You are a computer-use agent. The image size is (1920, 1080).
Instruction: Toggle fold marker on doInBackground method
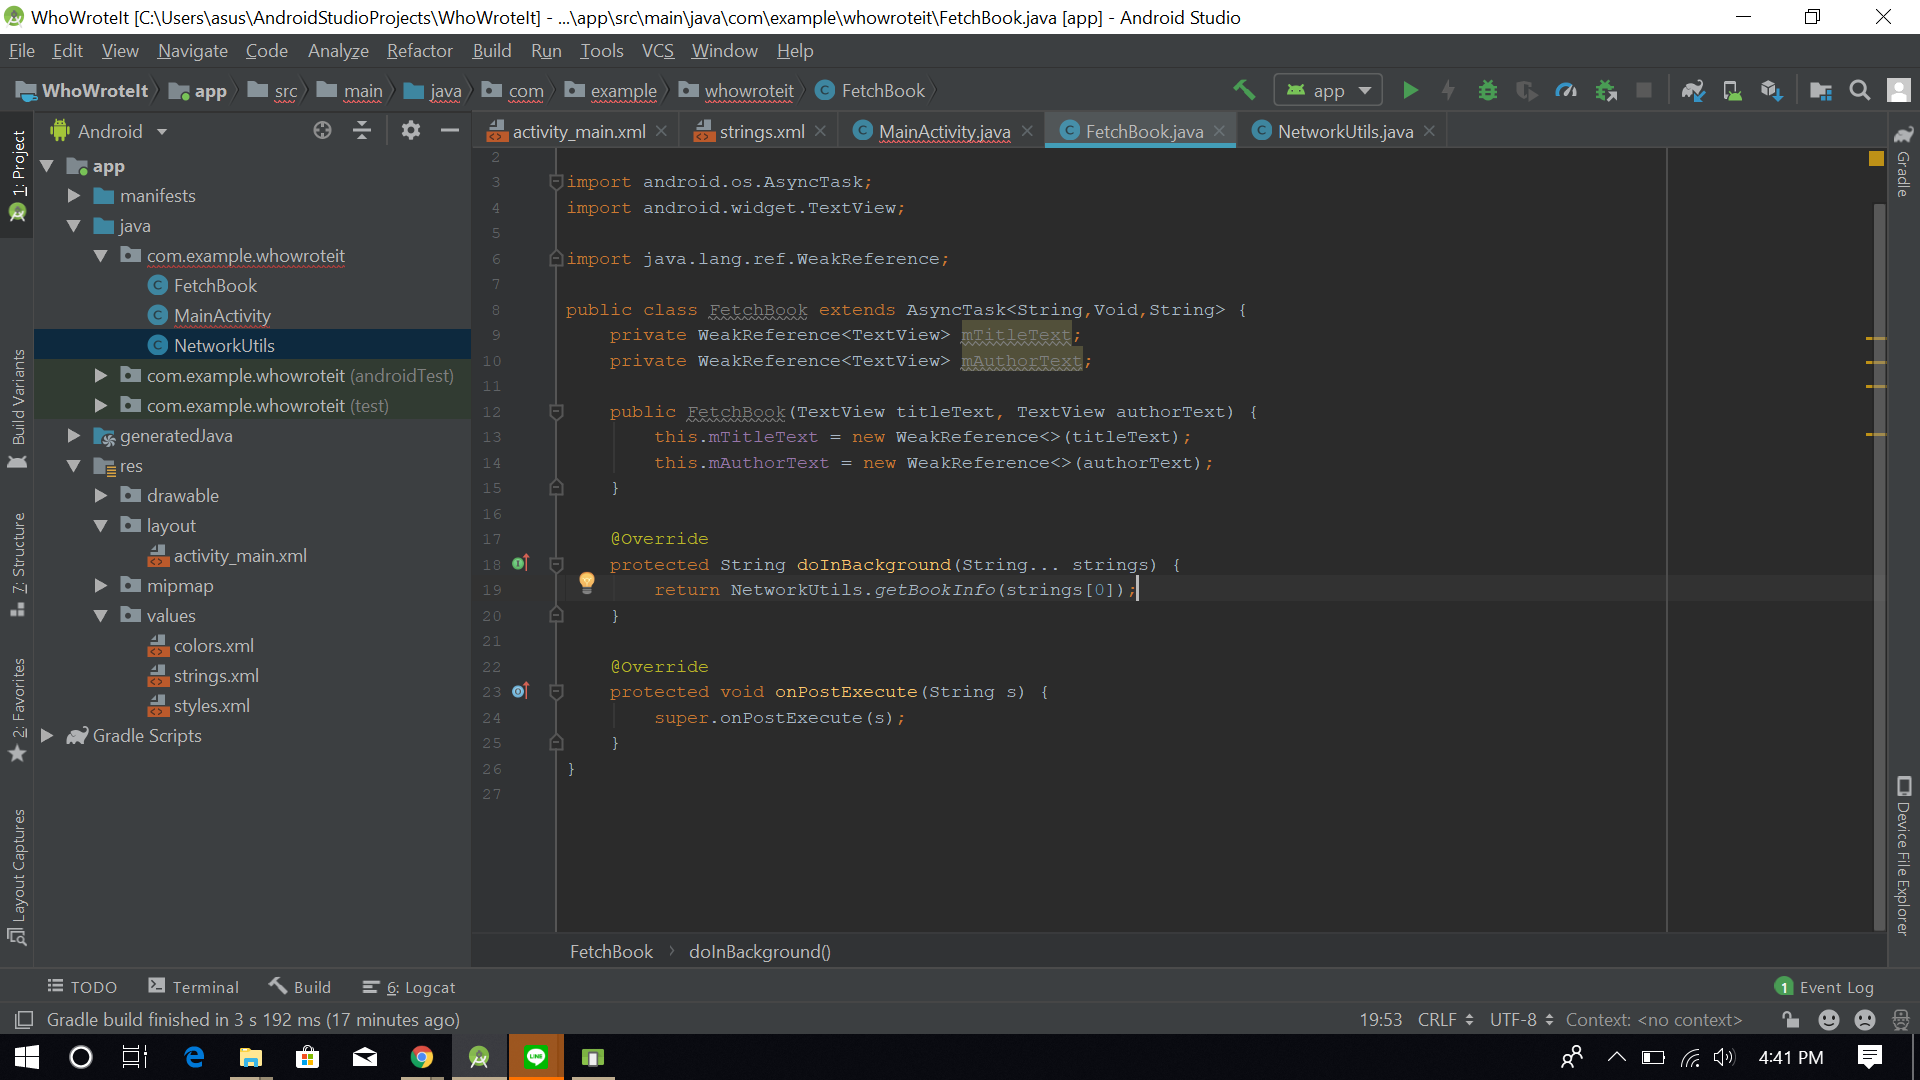557,565
